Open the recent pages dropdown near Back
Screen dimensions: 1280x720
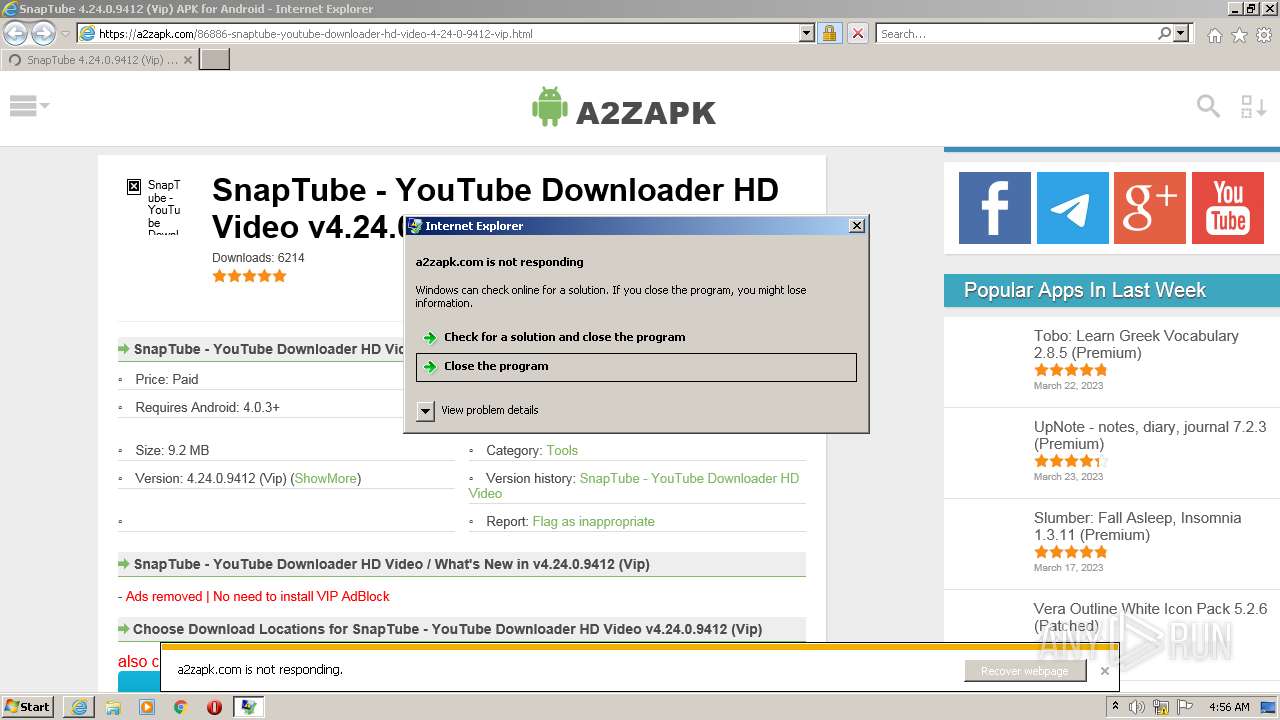click(65, 33)
